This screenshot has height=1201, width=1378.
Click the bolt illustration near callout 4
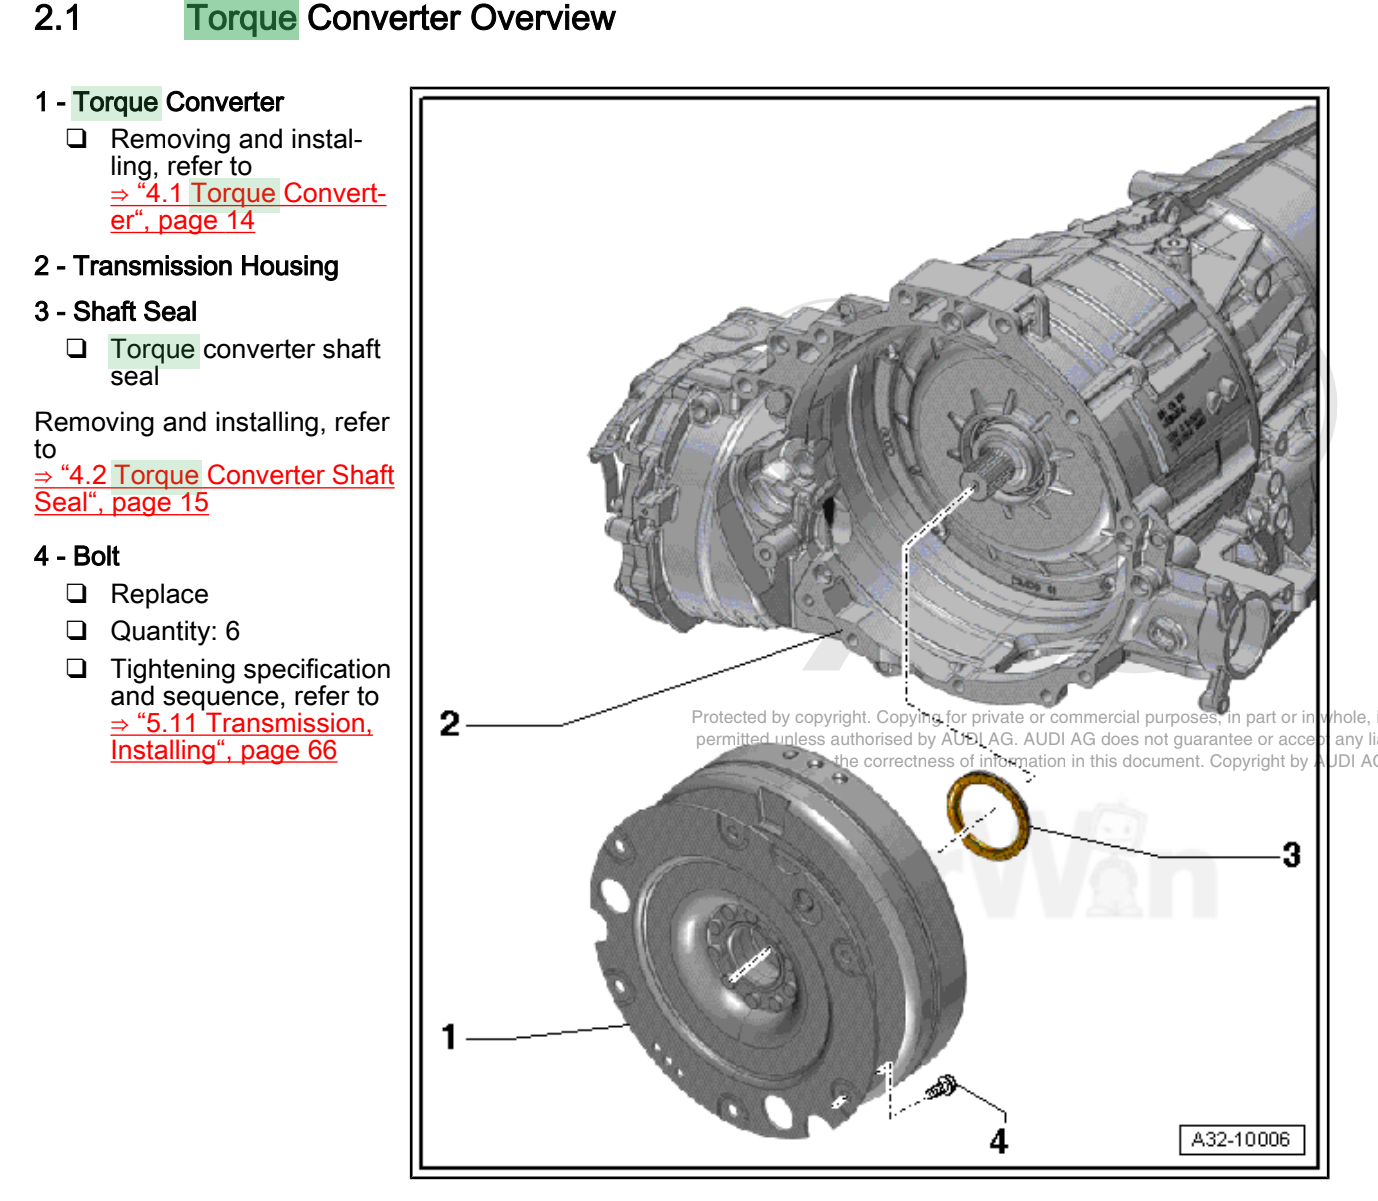click(944, 1087)
